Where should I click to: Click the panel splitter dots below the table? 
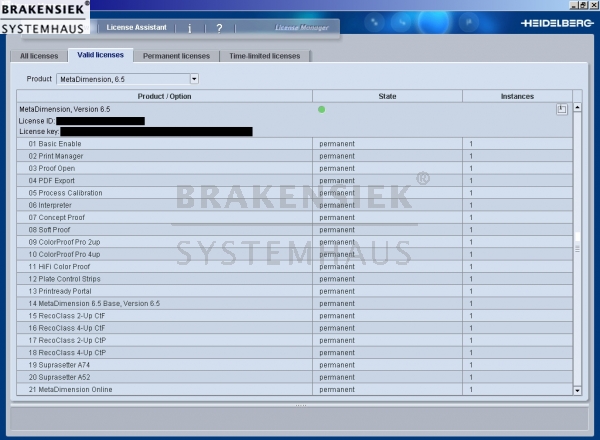pyautogui.click(x=301, y=405)
